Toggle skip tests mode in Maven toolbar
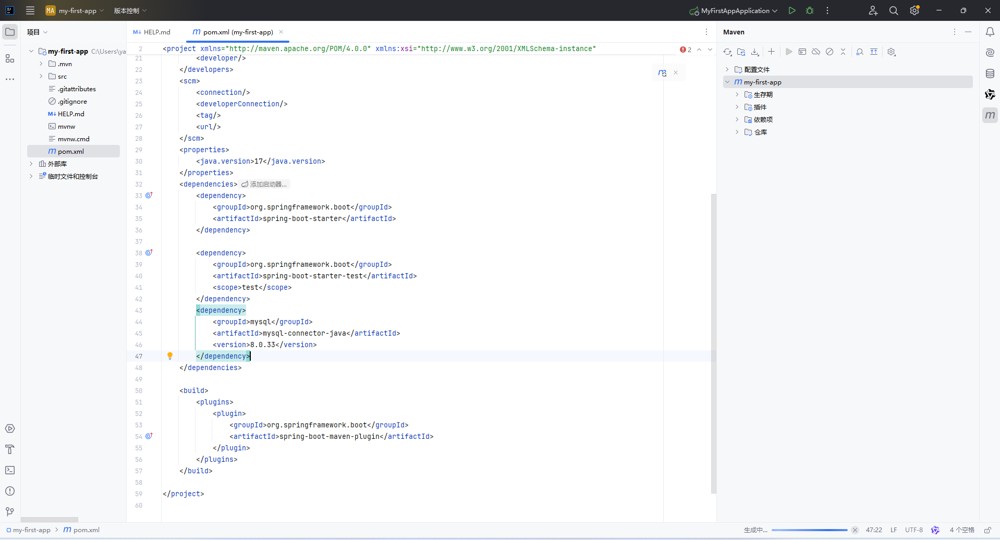This screenshot has width=1000, height=540. coord(829,52)
